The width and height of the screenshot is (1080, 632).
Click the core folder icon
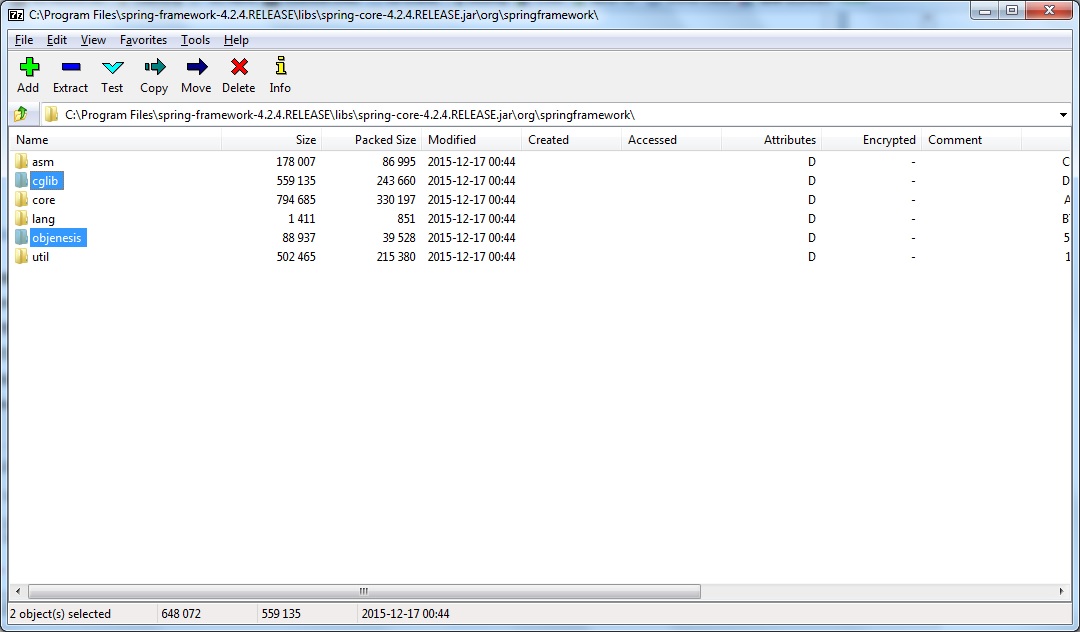point(21,200)
